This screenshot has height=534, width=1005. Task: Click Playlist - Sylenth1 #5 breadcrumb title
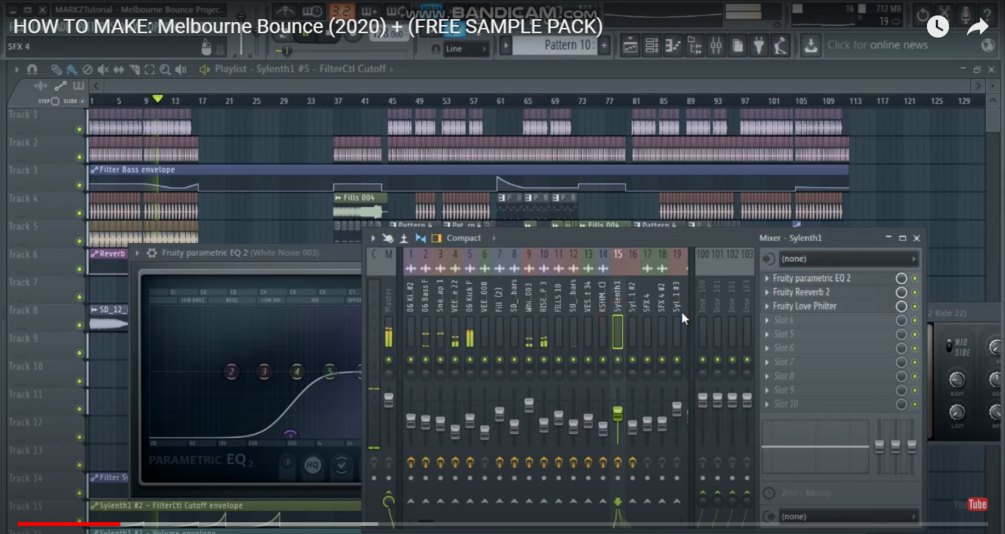click(x=301, y=69)
